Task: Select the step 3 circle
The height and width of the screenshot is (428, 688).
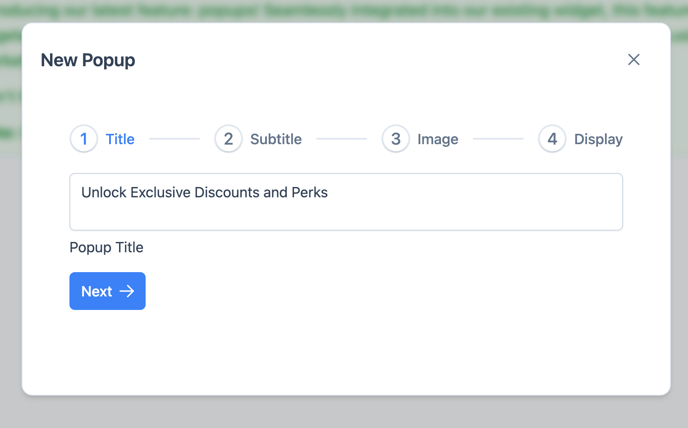Action: pyautogui.click(x=396, y=139)
